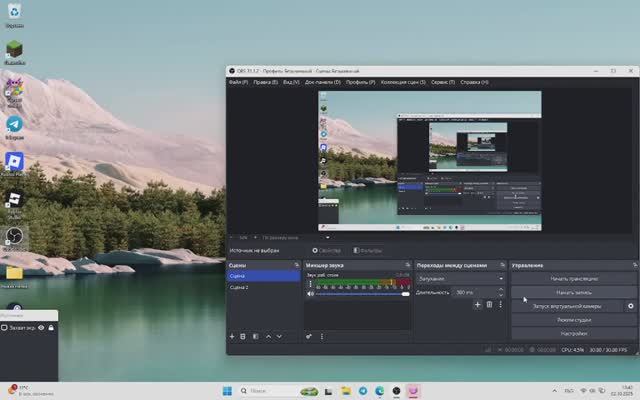This screenshot has height=400, width=640.
Task: Click the Начать запись button
Action: coord(574,291)
